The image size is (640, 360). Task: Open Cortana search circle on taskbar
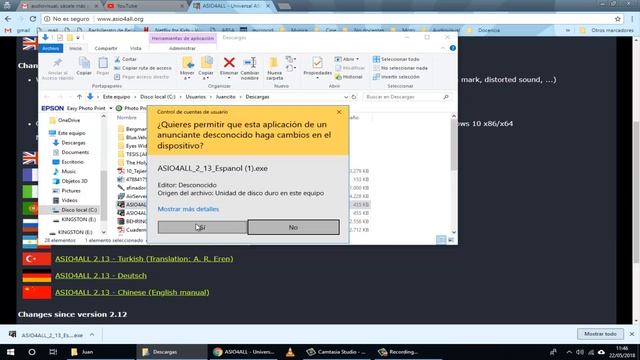click(x=31, y=352)
